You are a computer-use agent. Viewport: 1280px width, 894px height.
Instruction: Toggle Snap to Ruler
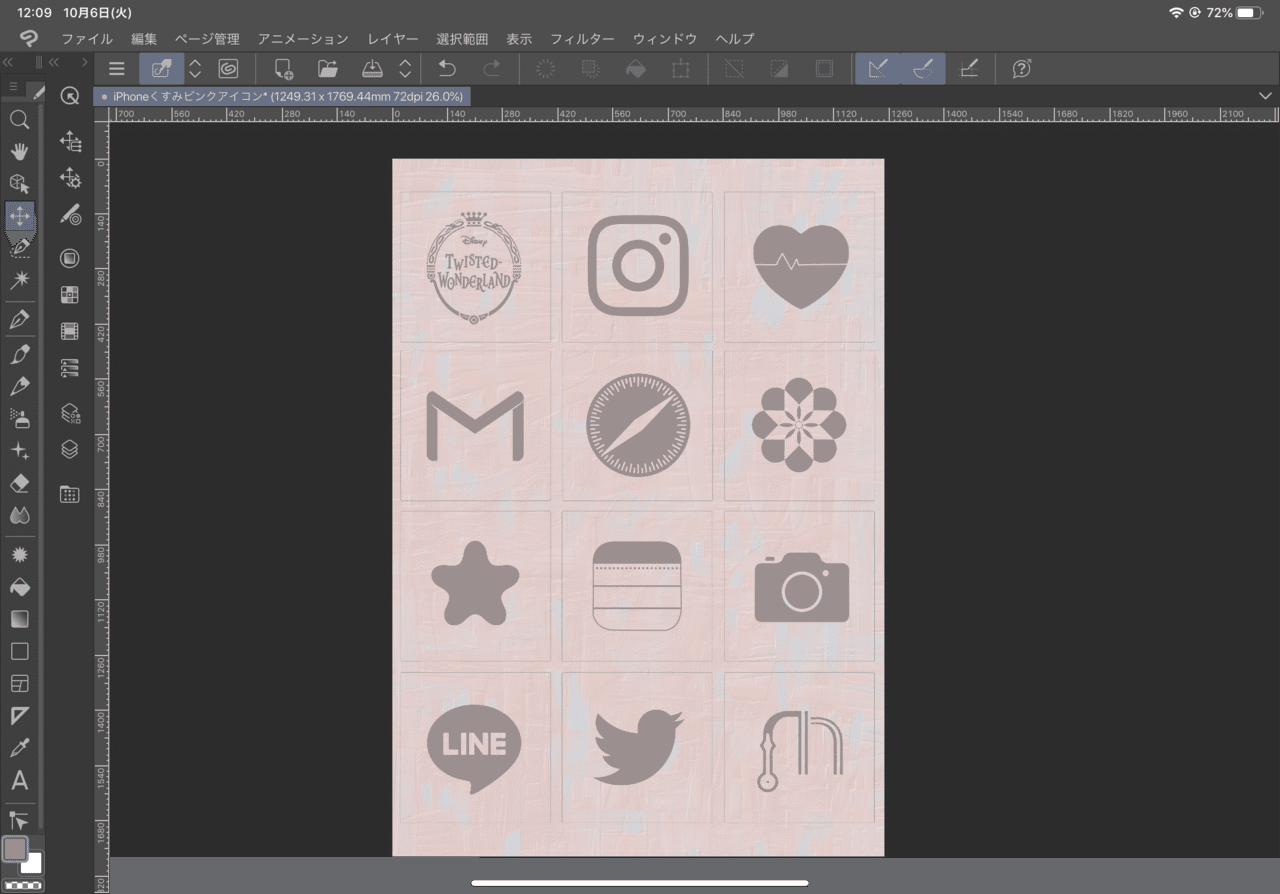(878, 69)
